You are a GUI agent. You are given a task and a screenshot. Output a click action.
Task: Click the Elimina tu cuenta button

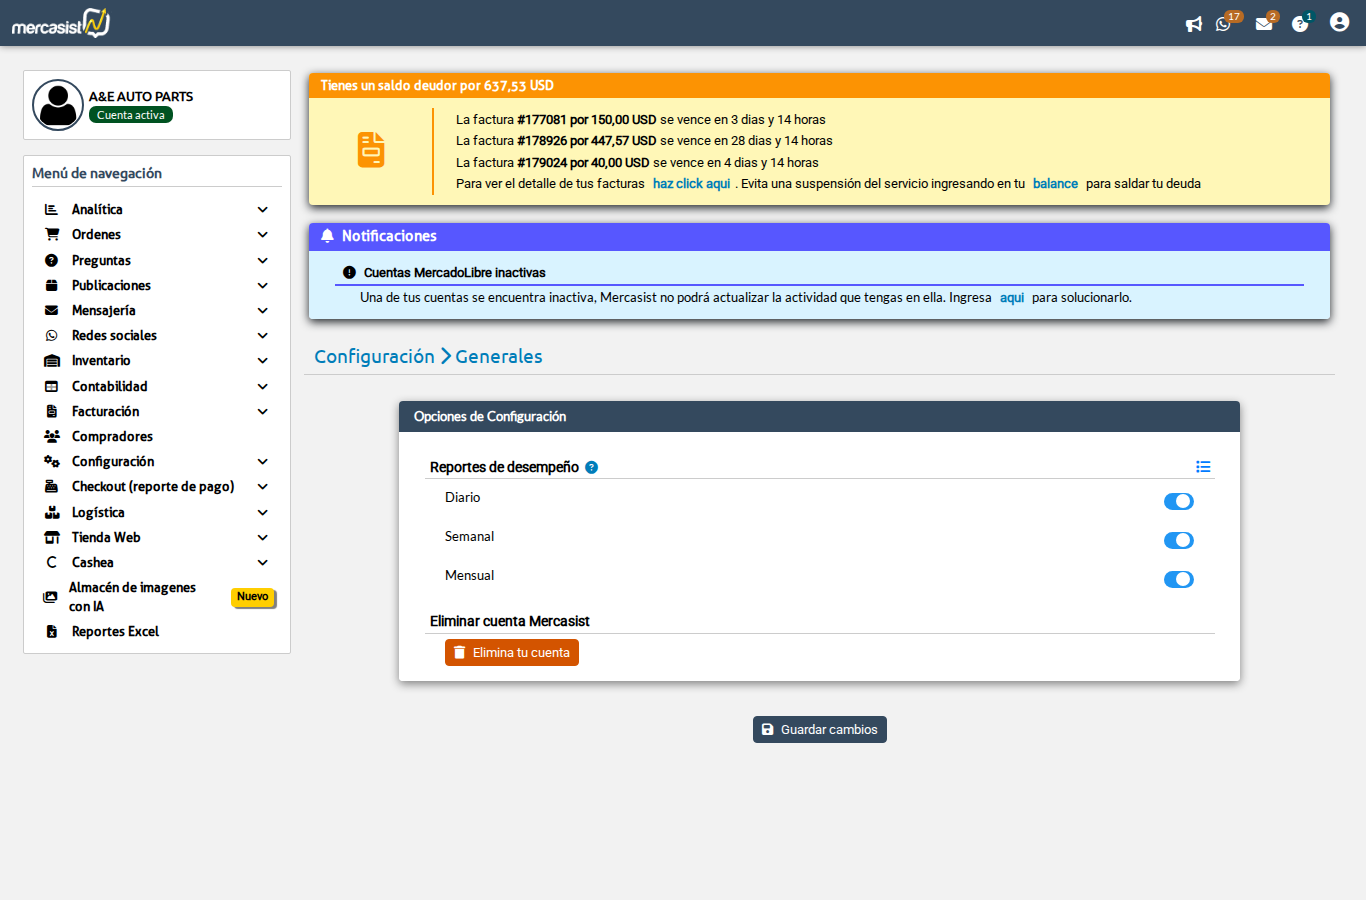[x=512, y=653]
